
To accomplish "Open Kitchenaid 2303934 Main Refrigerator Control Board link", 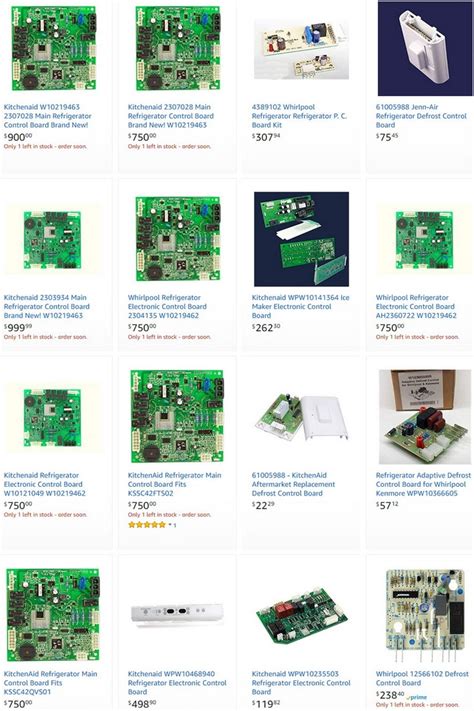I will pyautogui.click(x=47, y=307).
